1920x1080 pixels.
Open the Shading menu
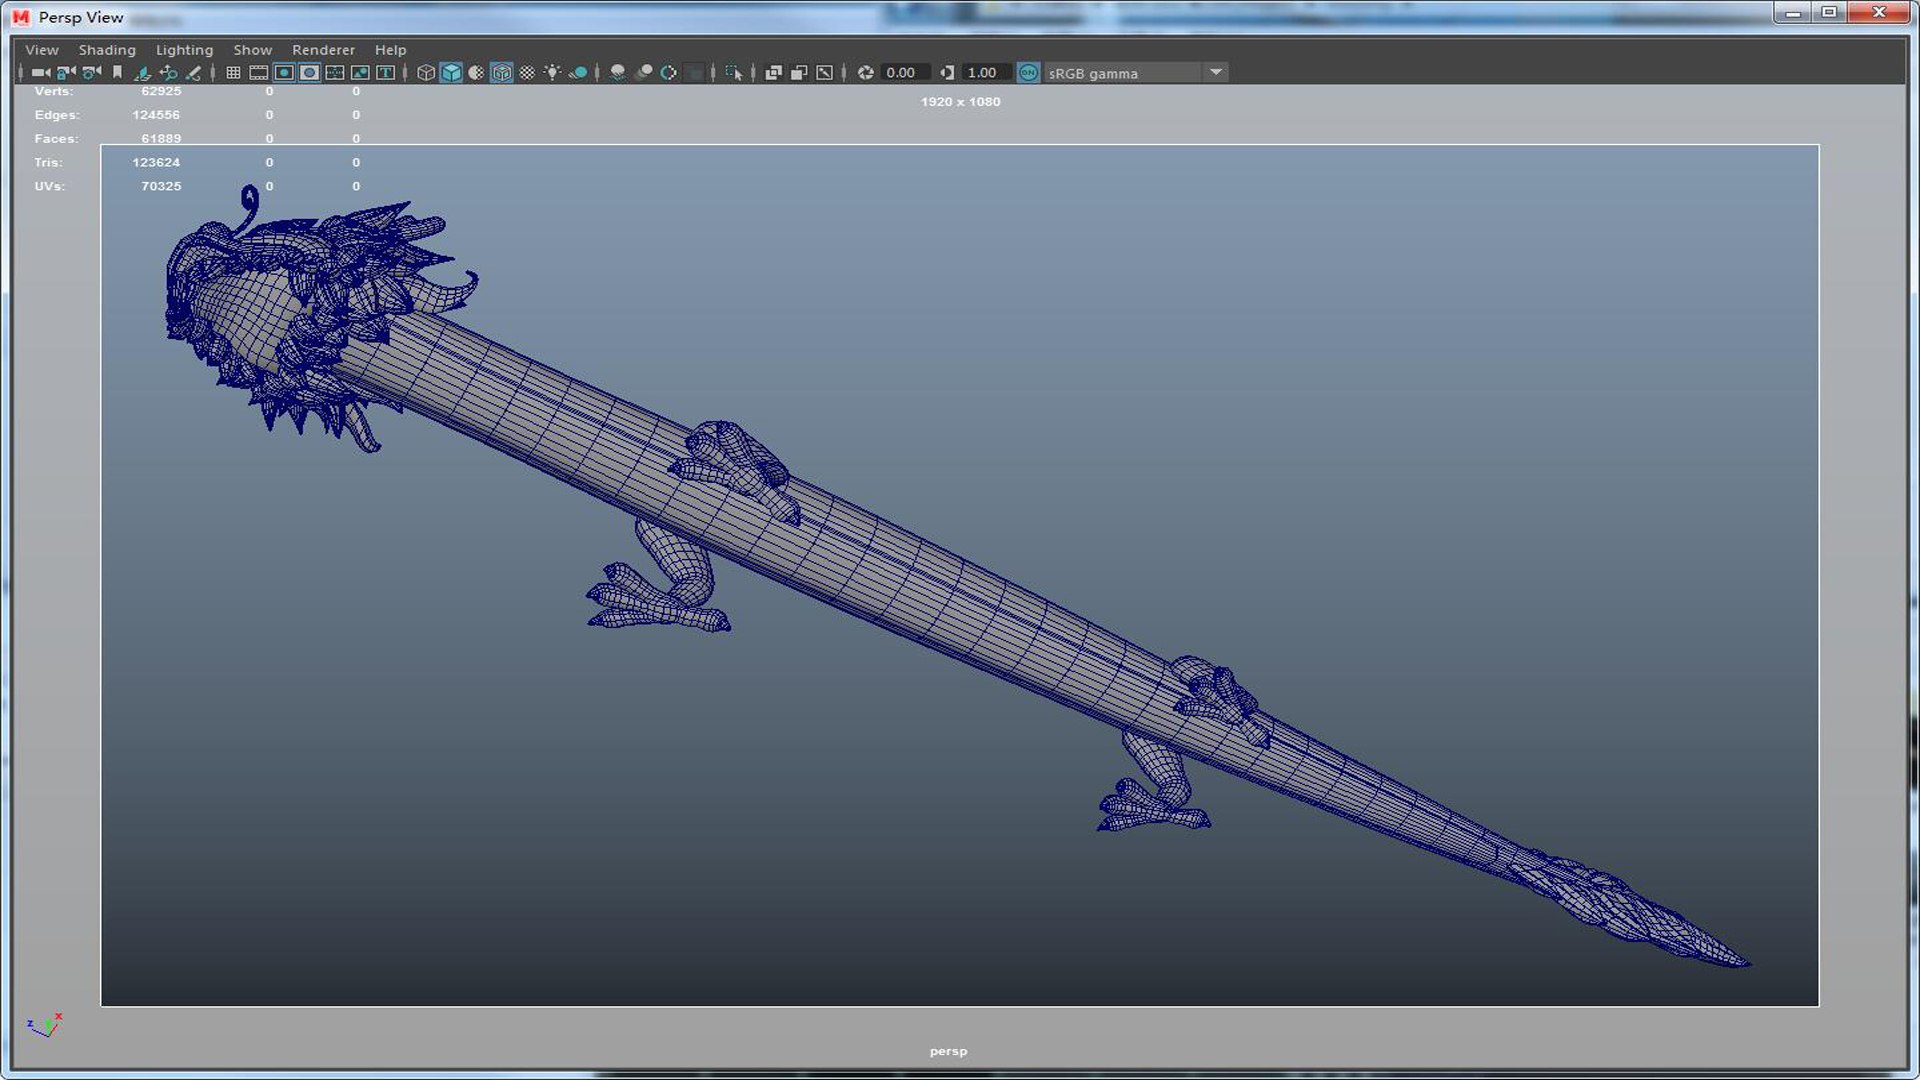coord(107,50)
